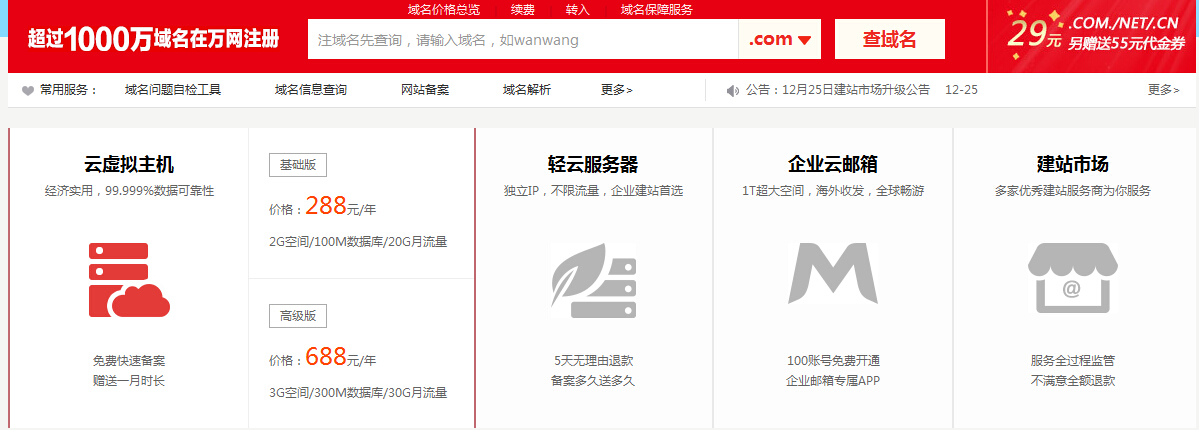Click the 建站市场 heading
The height and width of the screenshot is (430, 1199).
(x=1073, y=165)
